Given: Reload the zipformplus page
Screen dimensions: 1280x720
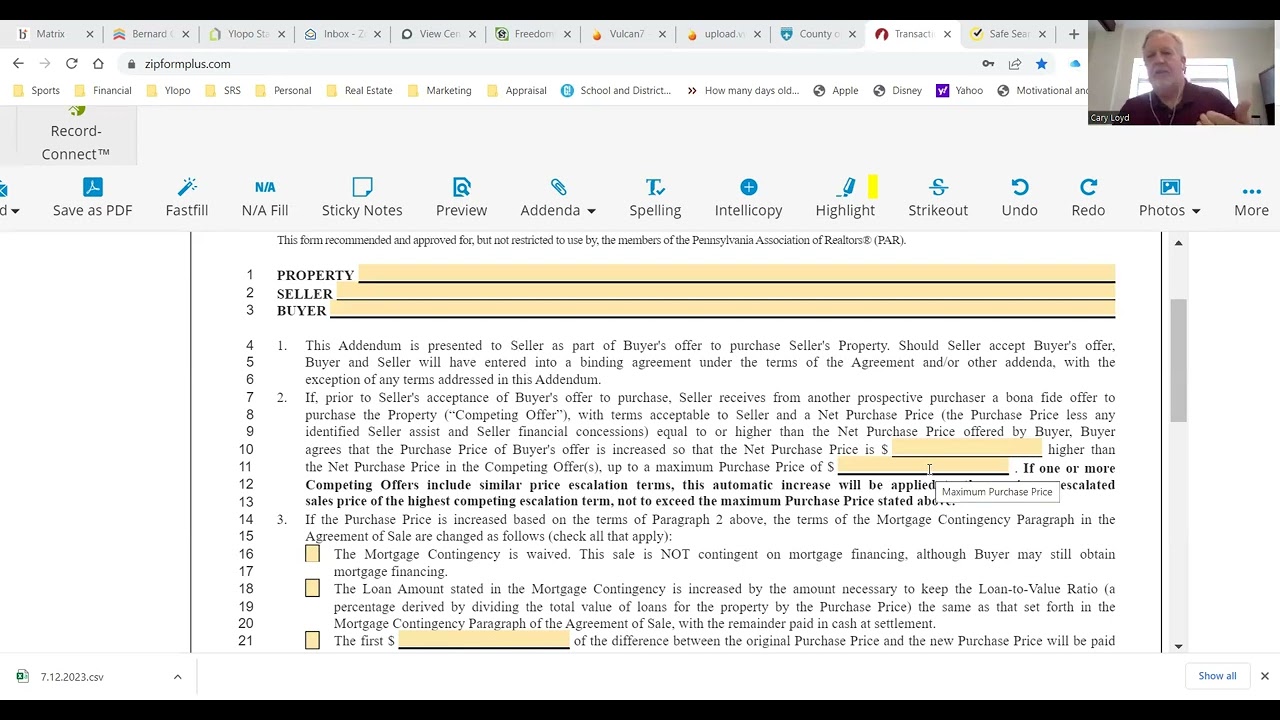Looking at the screenshot, I should pyautogui.click(x=72, y=63).
